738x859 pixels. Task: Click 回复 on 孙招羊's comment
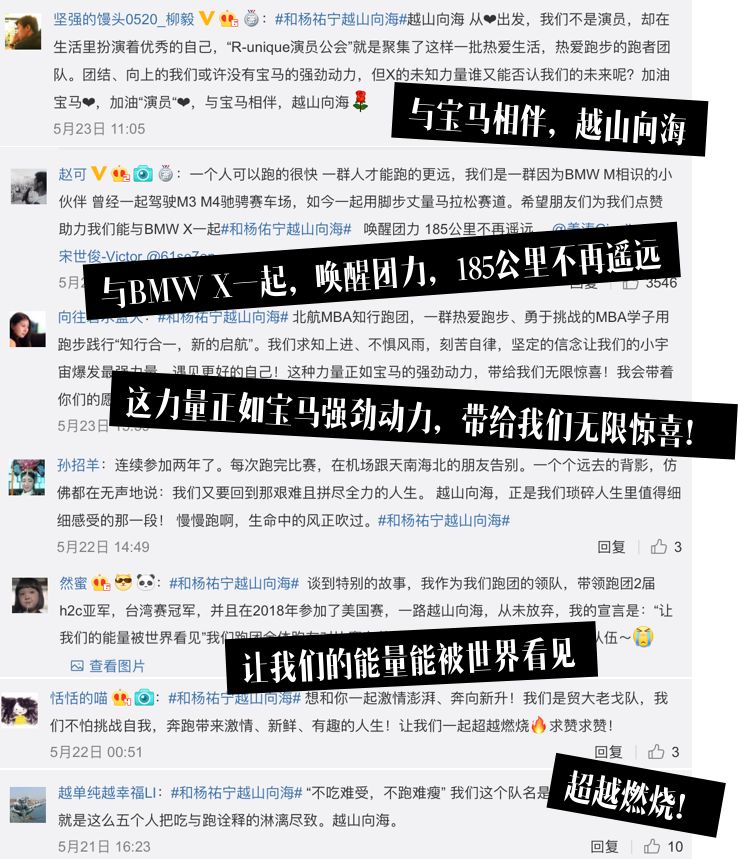[x=611, y=547]
